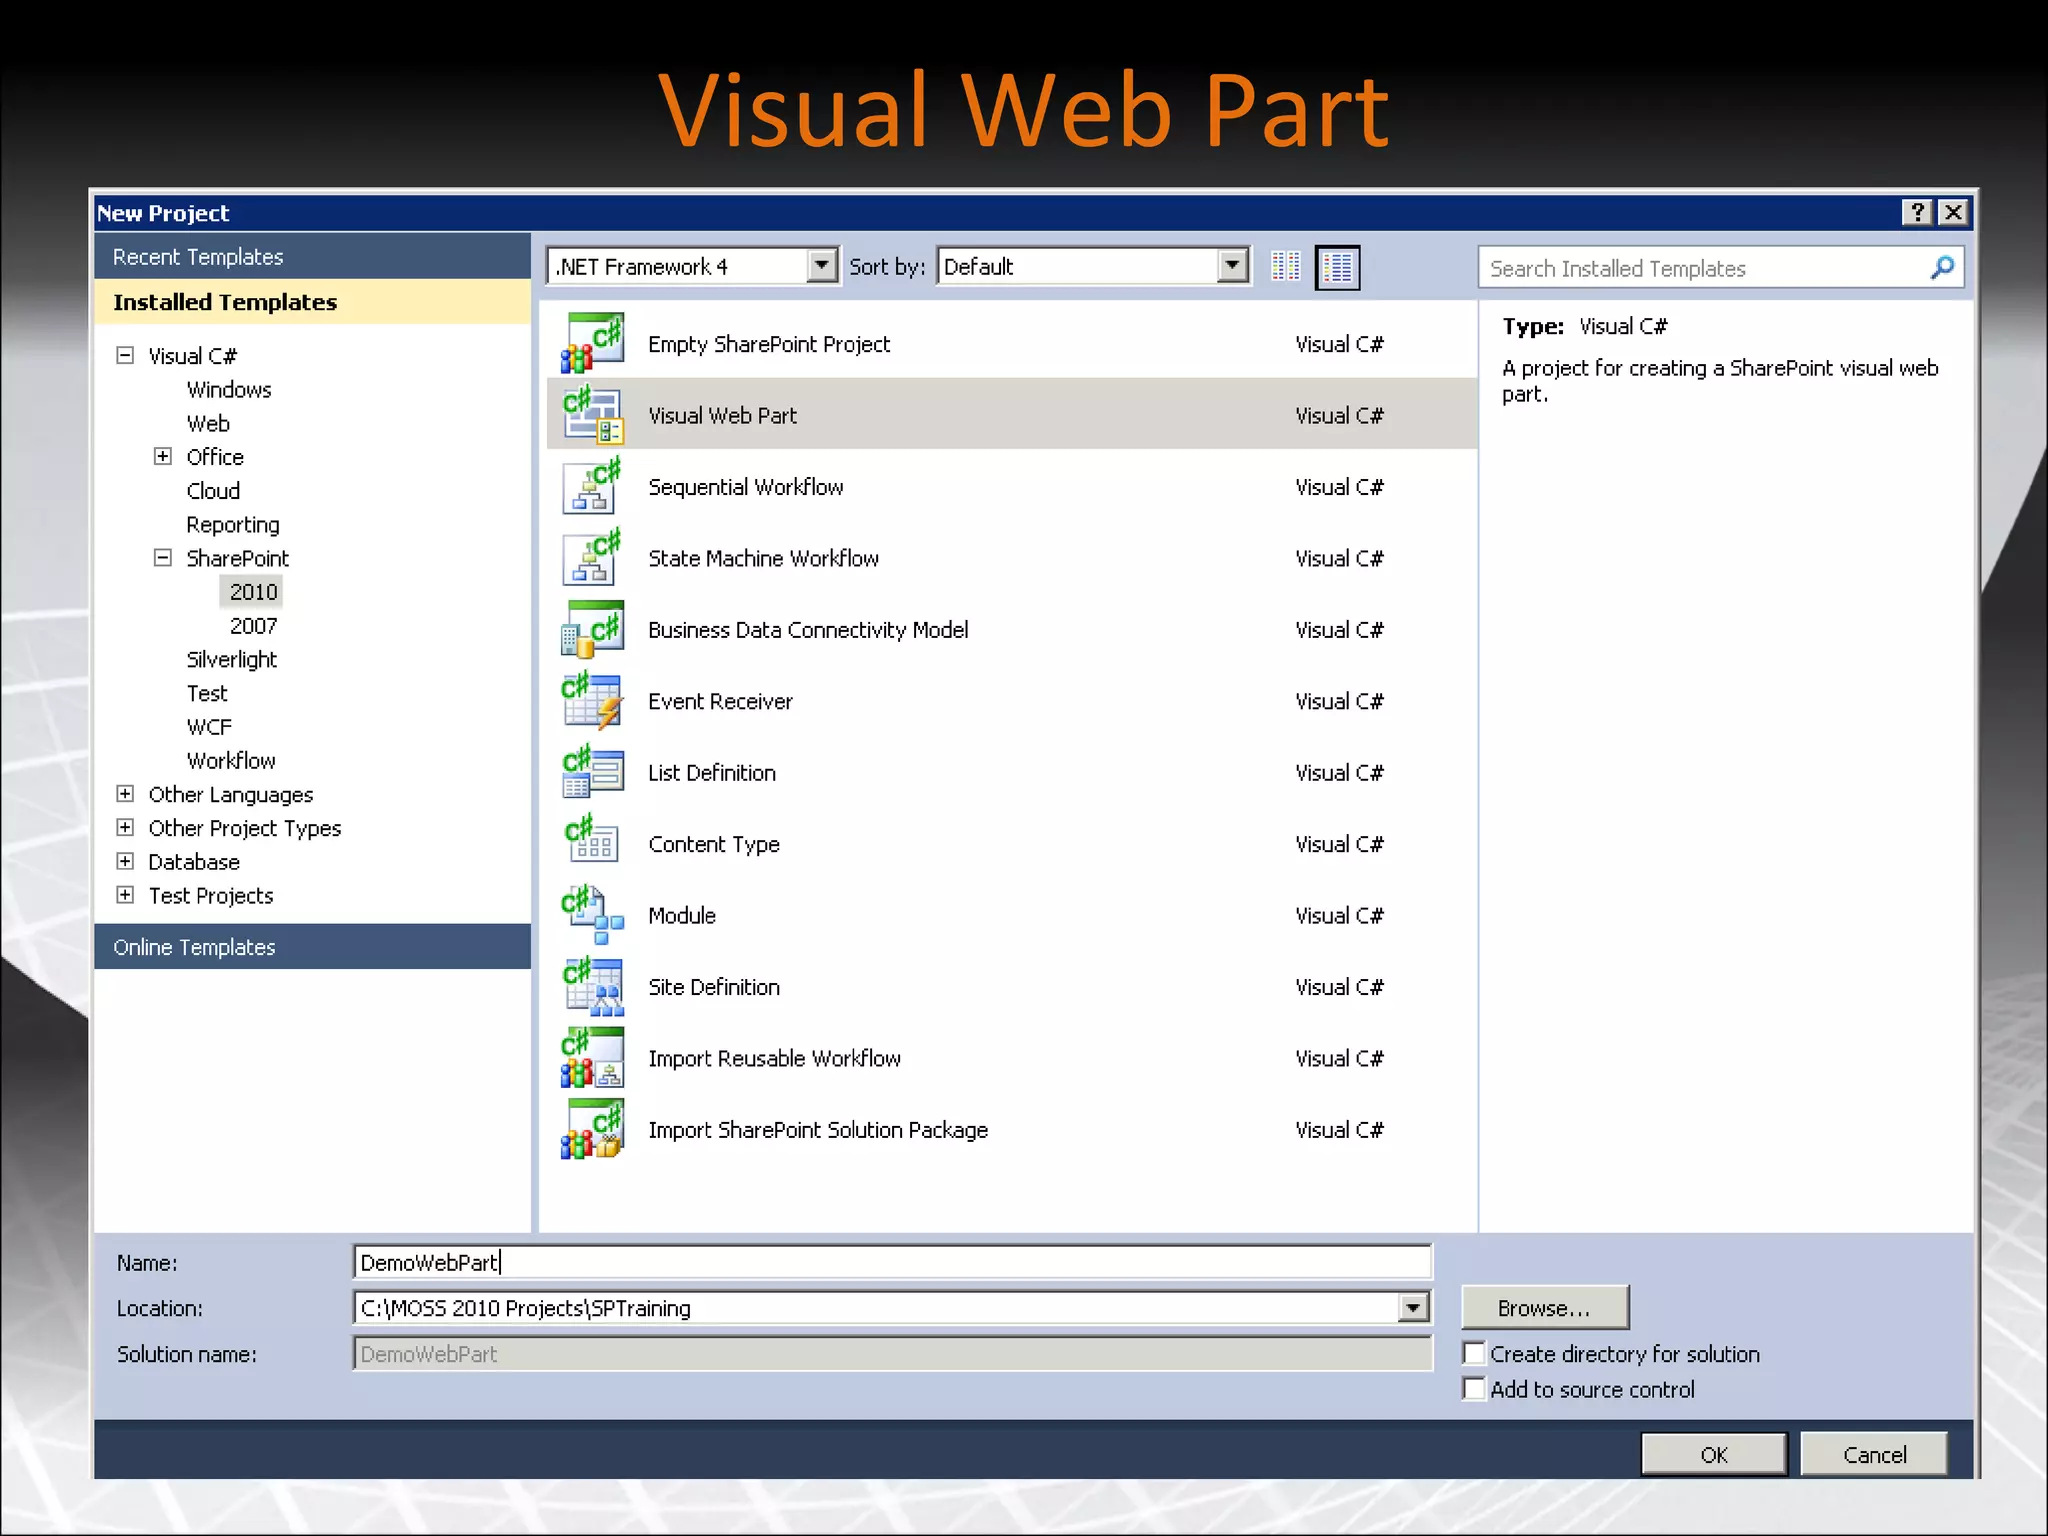The image size is (2048, 1536).
Task: Open the Location path dropdown arrow
Action: click(1413, 1307)
